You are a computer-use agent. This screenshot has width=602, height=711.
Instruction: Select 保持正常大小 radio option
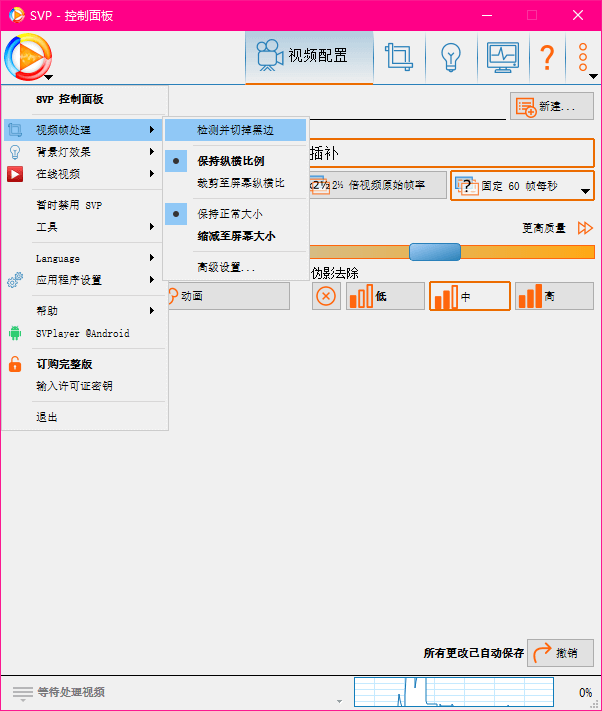(x=230, y=214)
